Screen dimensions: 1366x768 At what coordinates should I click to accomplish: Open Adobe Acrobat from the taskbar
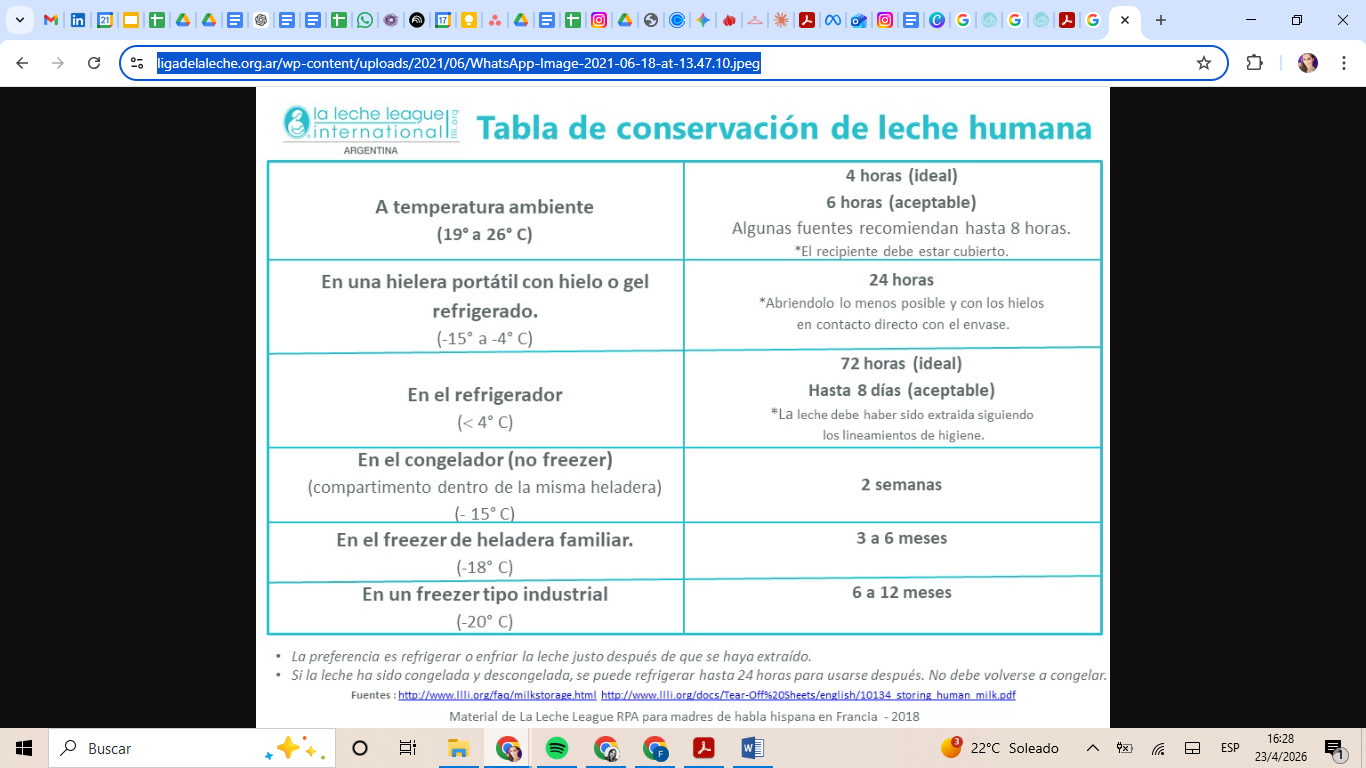tap(704, 748)
